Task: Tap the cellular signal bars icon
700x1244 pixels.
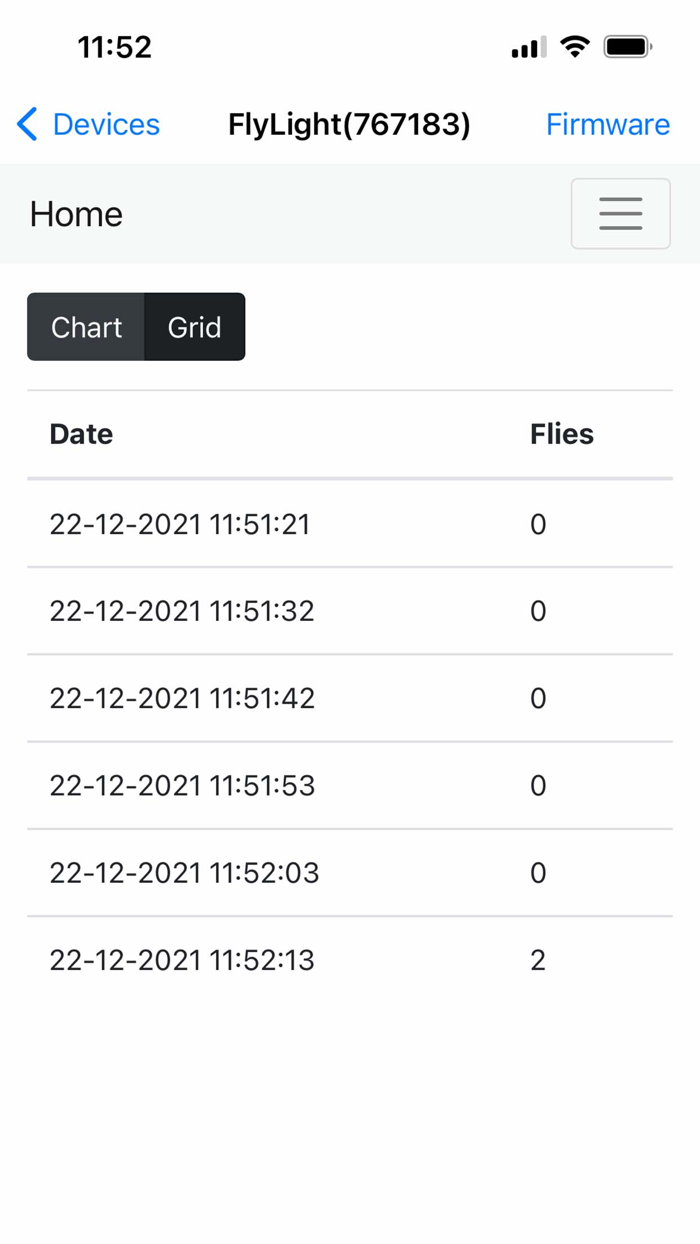Action: tap(528, 47)
